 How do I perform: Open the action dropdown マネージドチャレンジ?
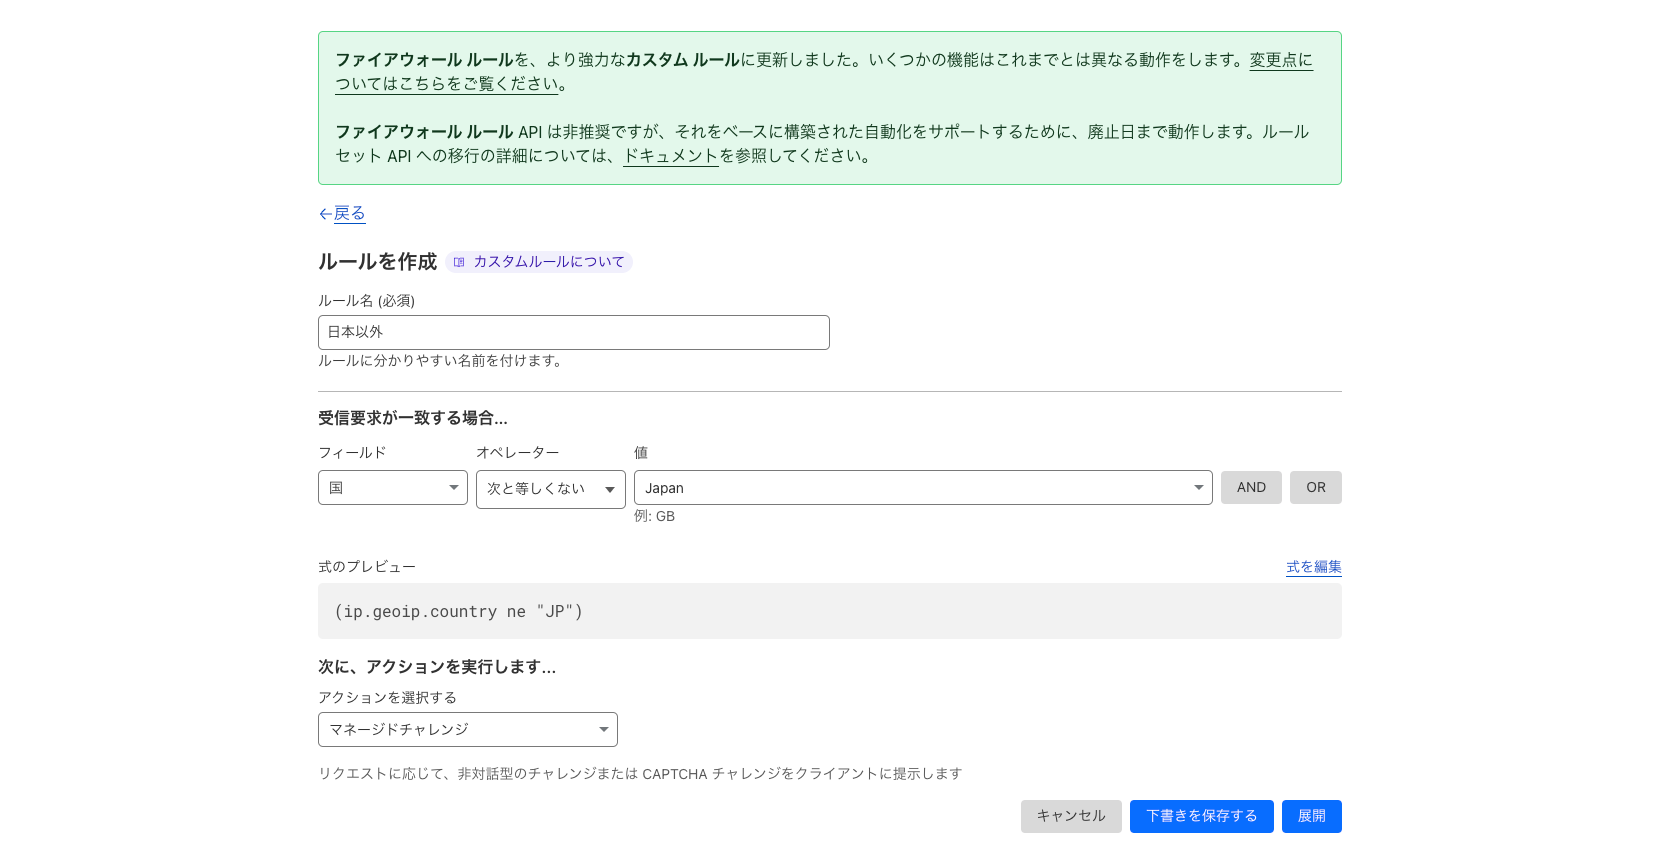(468, 729)
